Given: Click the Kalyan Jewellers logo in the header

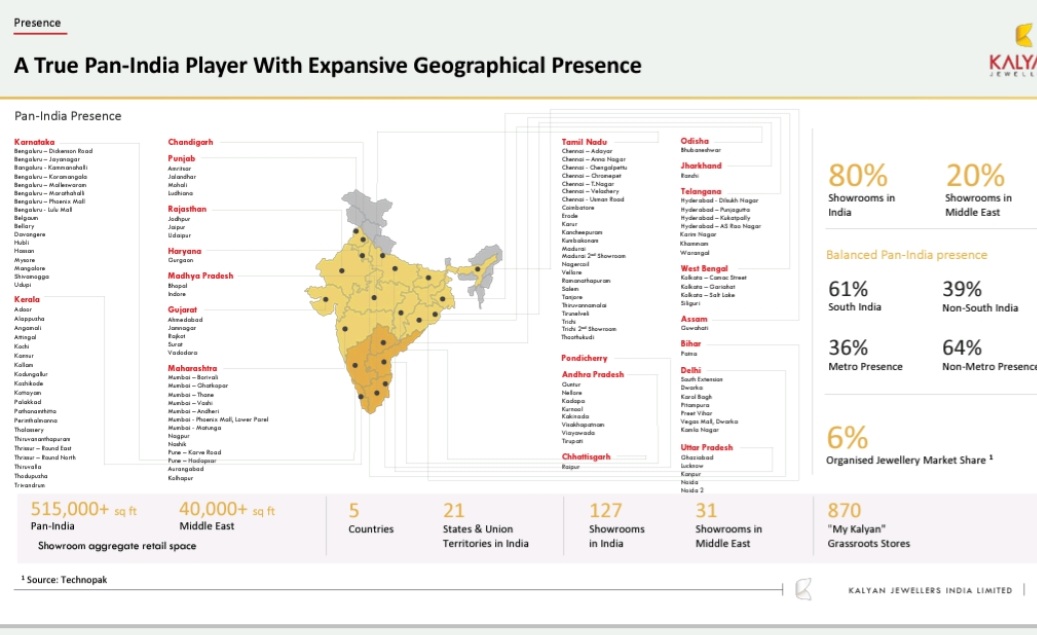Looking at the screenshot, I should click(x=1014, y=51).
